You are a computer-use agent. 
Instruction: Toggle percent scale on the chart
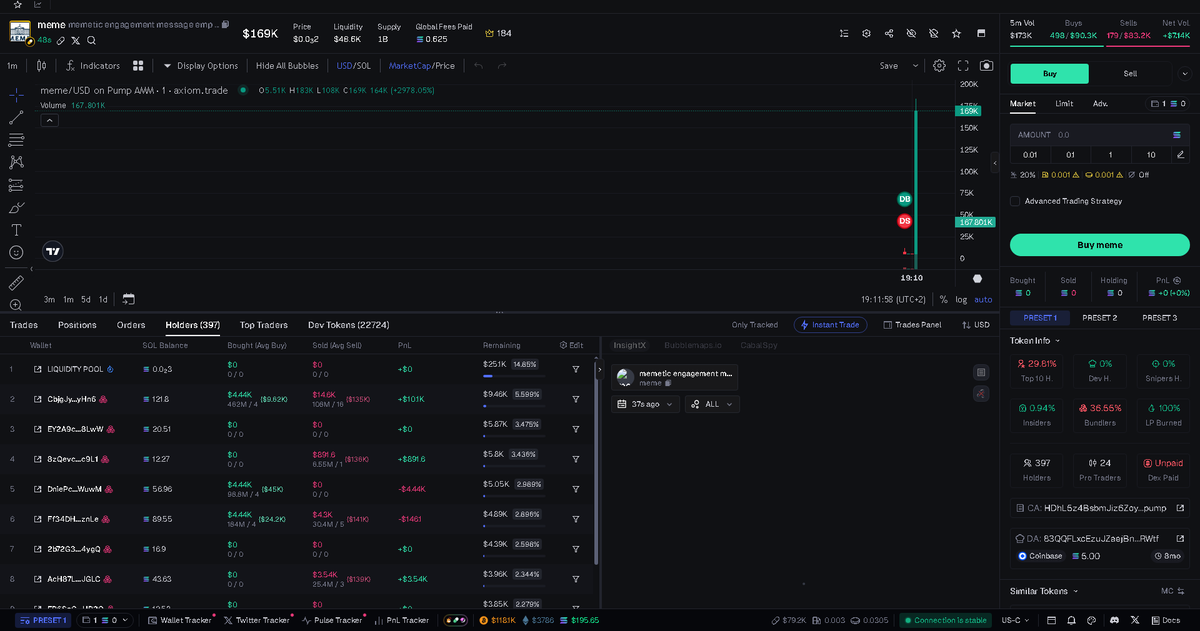click(x=943, y=299)
